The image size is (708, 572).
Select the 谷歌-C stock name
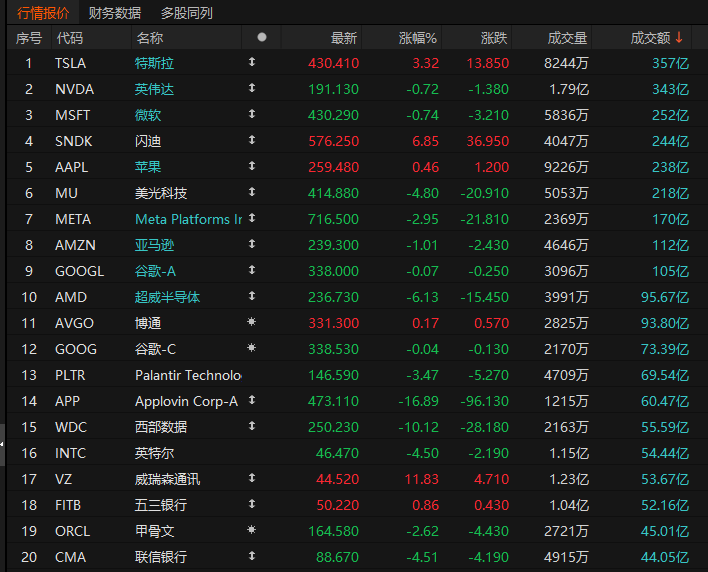(x=155, y=349)
